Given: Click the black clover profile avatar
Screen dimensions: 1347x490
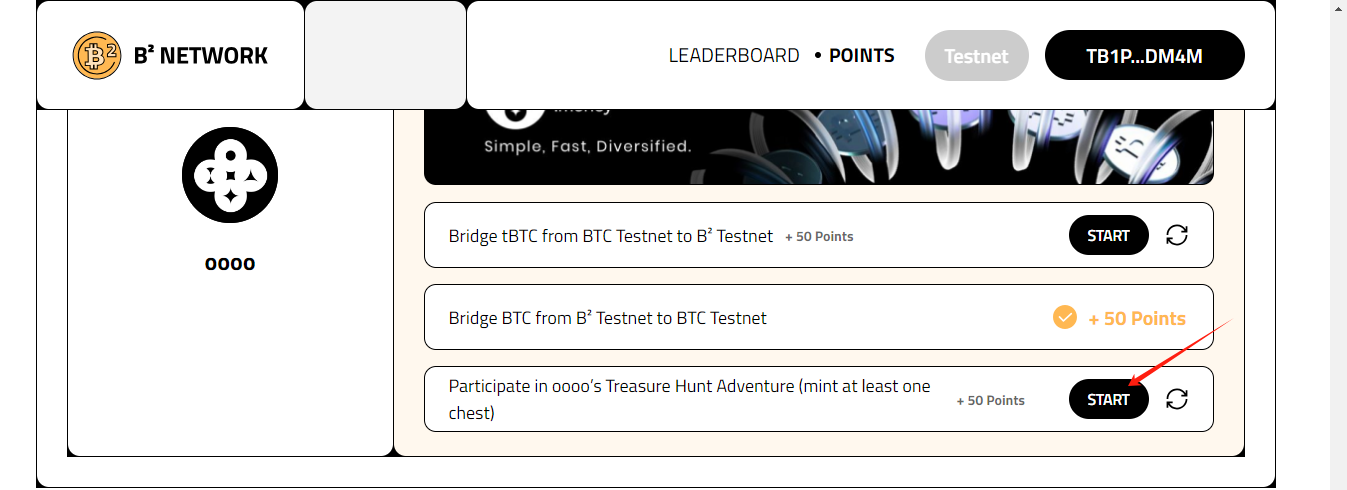Looking at the screenshot, I should coord(230,175).
